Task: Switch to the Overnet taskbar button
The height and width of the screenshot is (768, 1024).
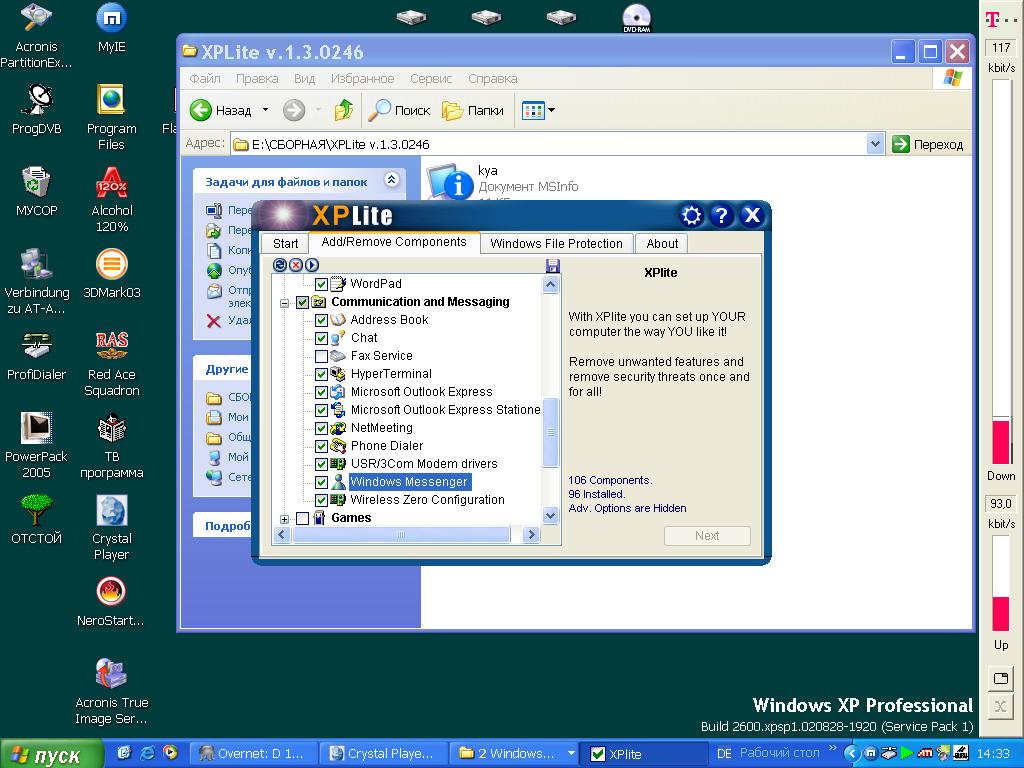Action: [253, 754]
